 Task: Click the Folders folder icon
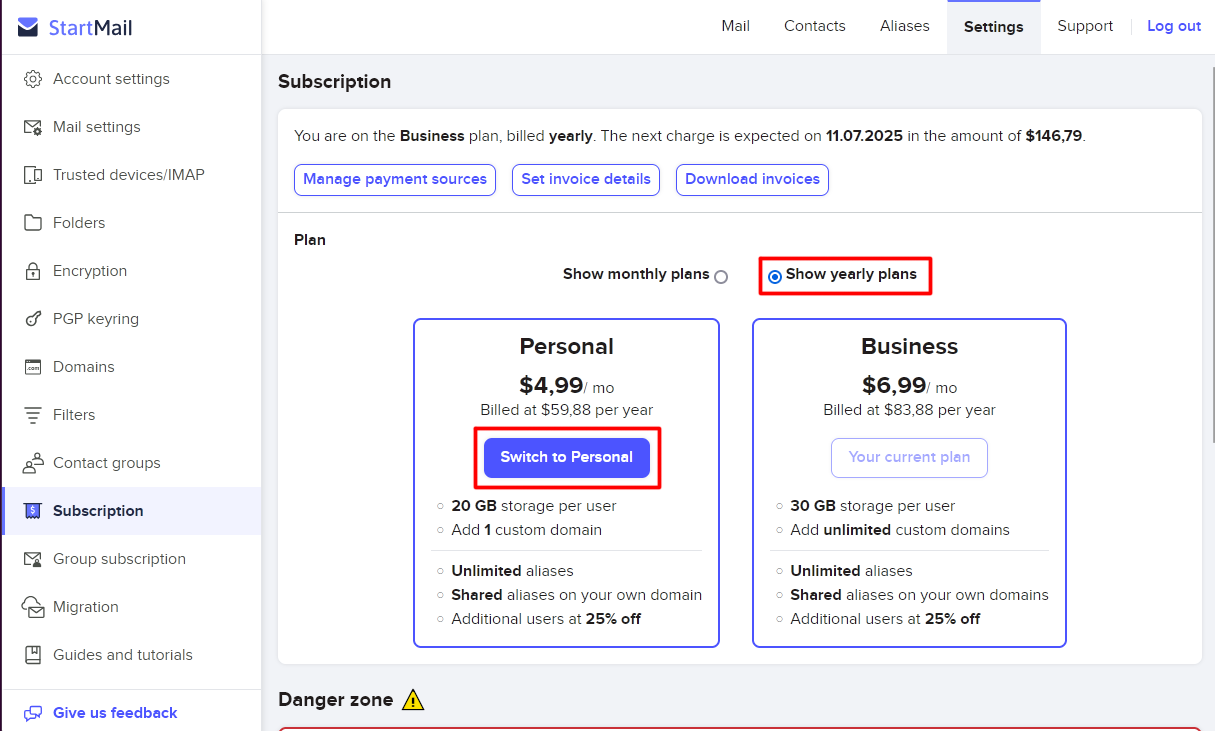(x=33, y=223)
